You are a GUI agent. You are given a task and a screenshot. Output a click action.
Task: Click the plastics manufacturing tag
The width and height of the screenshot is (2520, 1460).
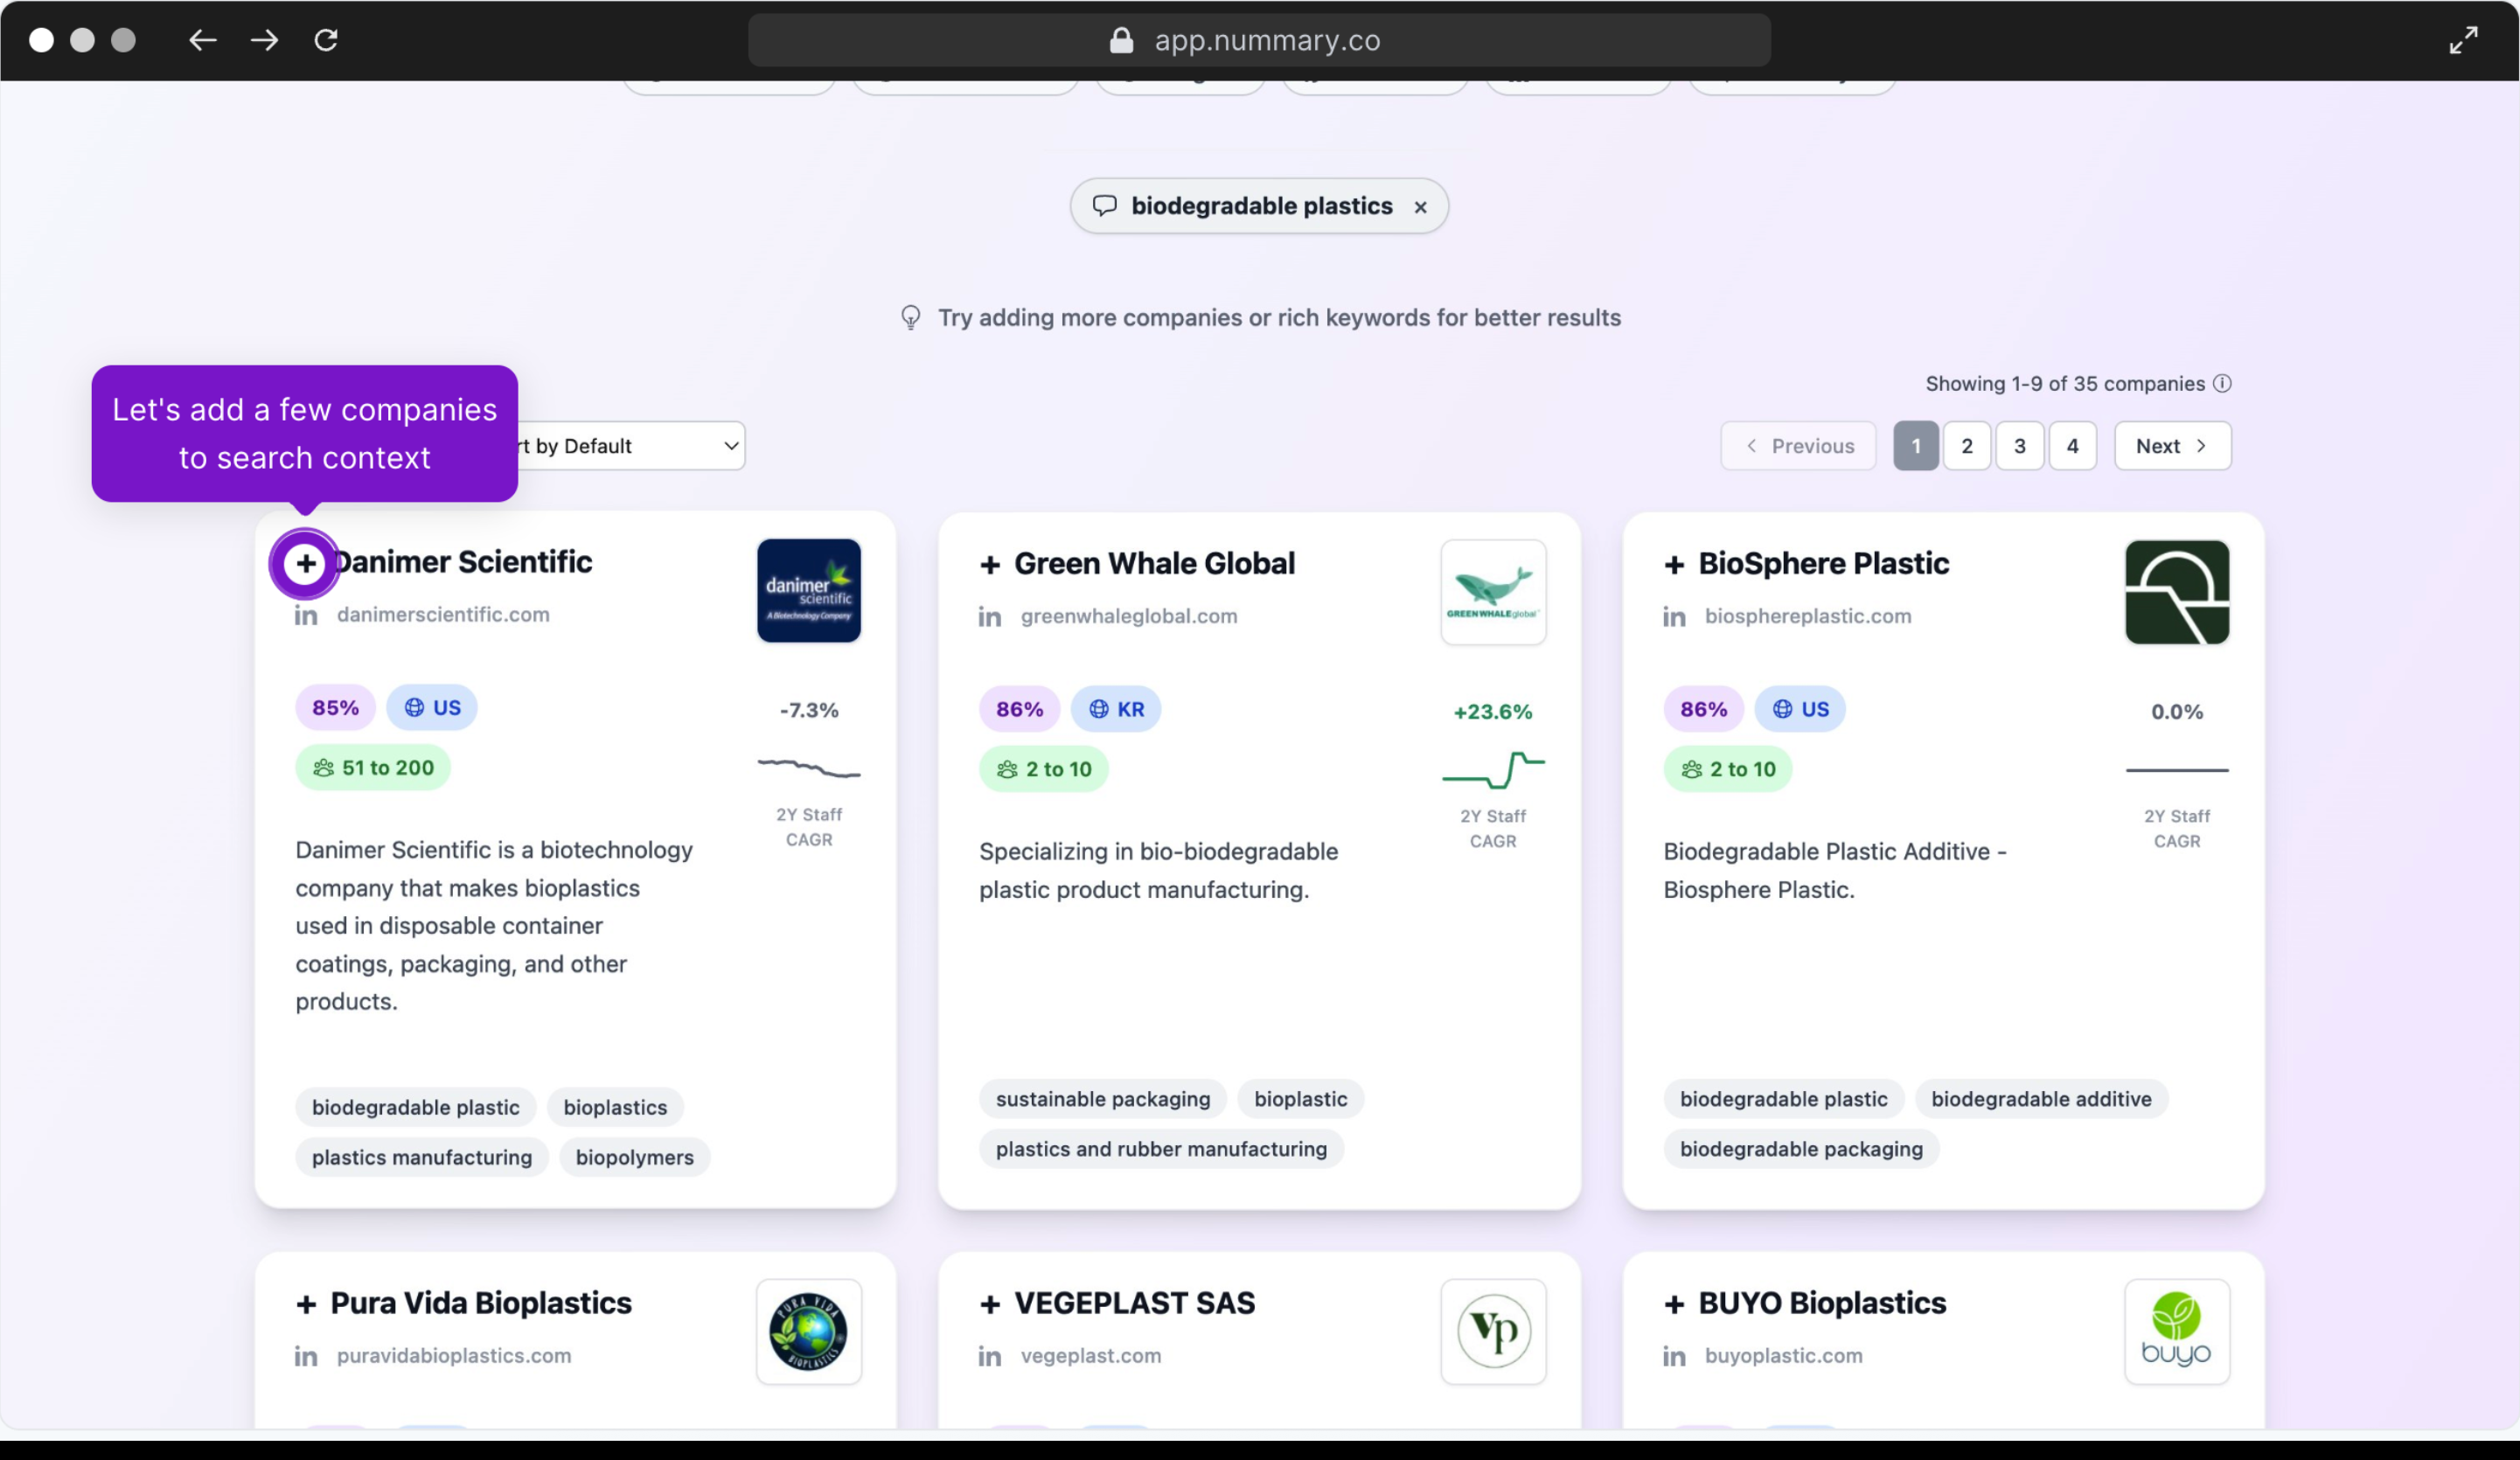422,1158
